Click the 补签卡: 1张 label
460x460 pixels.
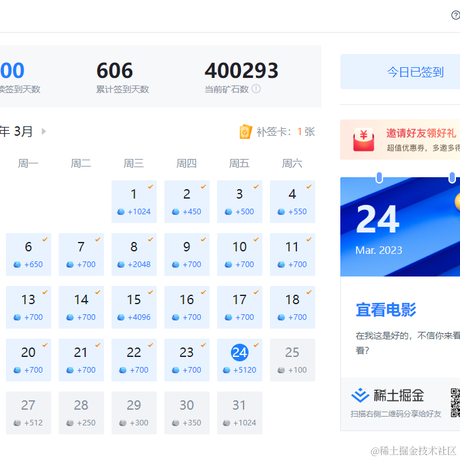click(286, 132)
